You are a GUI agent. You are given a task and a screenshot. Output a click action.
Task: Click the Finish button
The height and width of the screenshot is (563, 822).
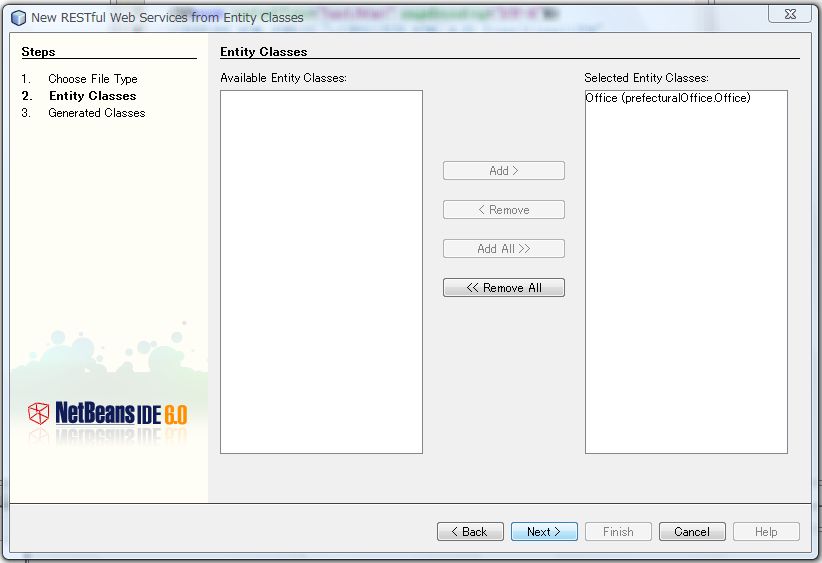(618, 532)
